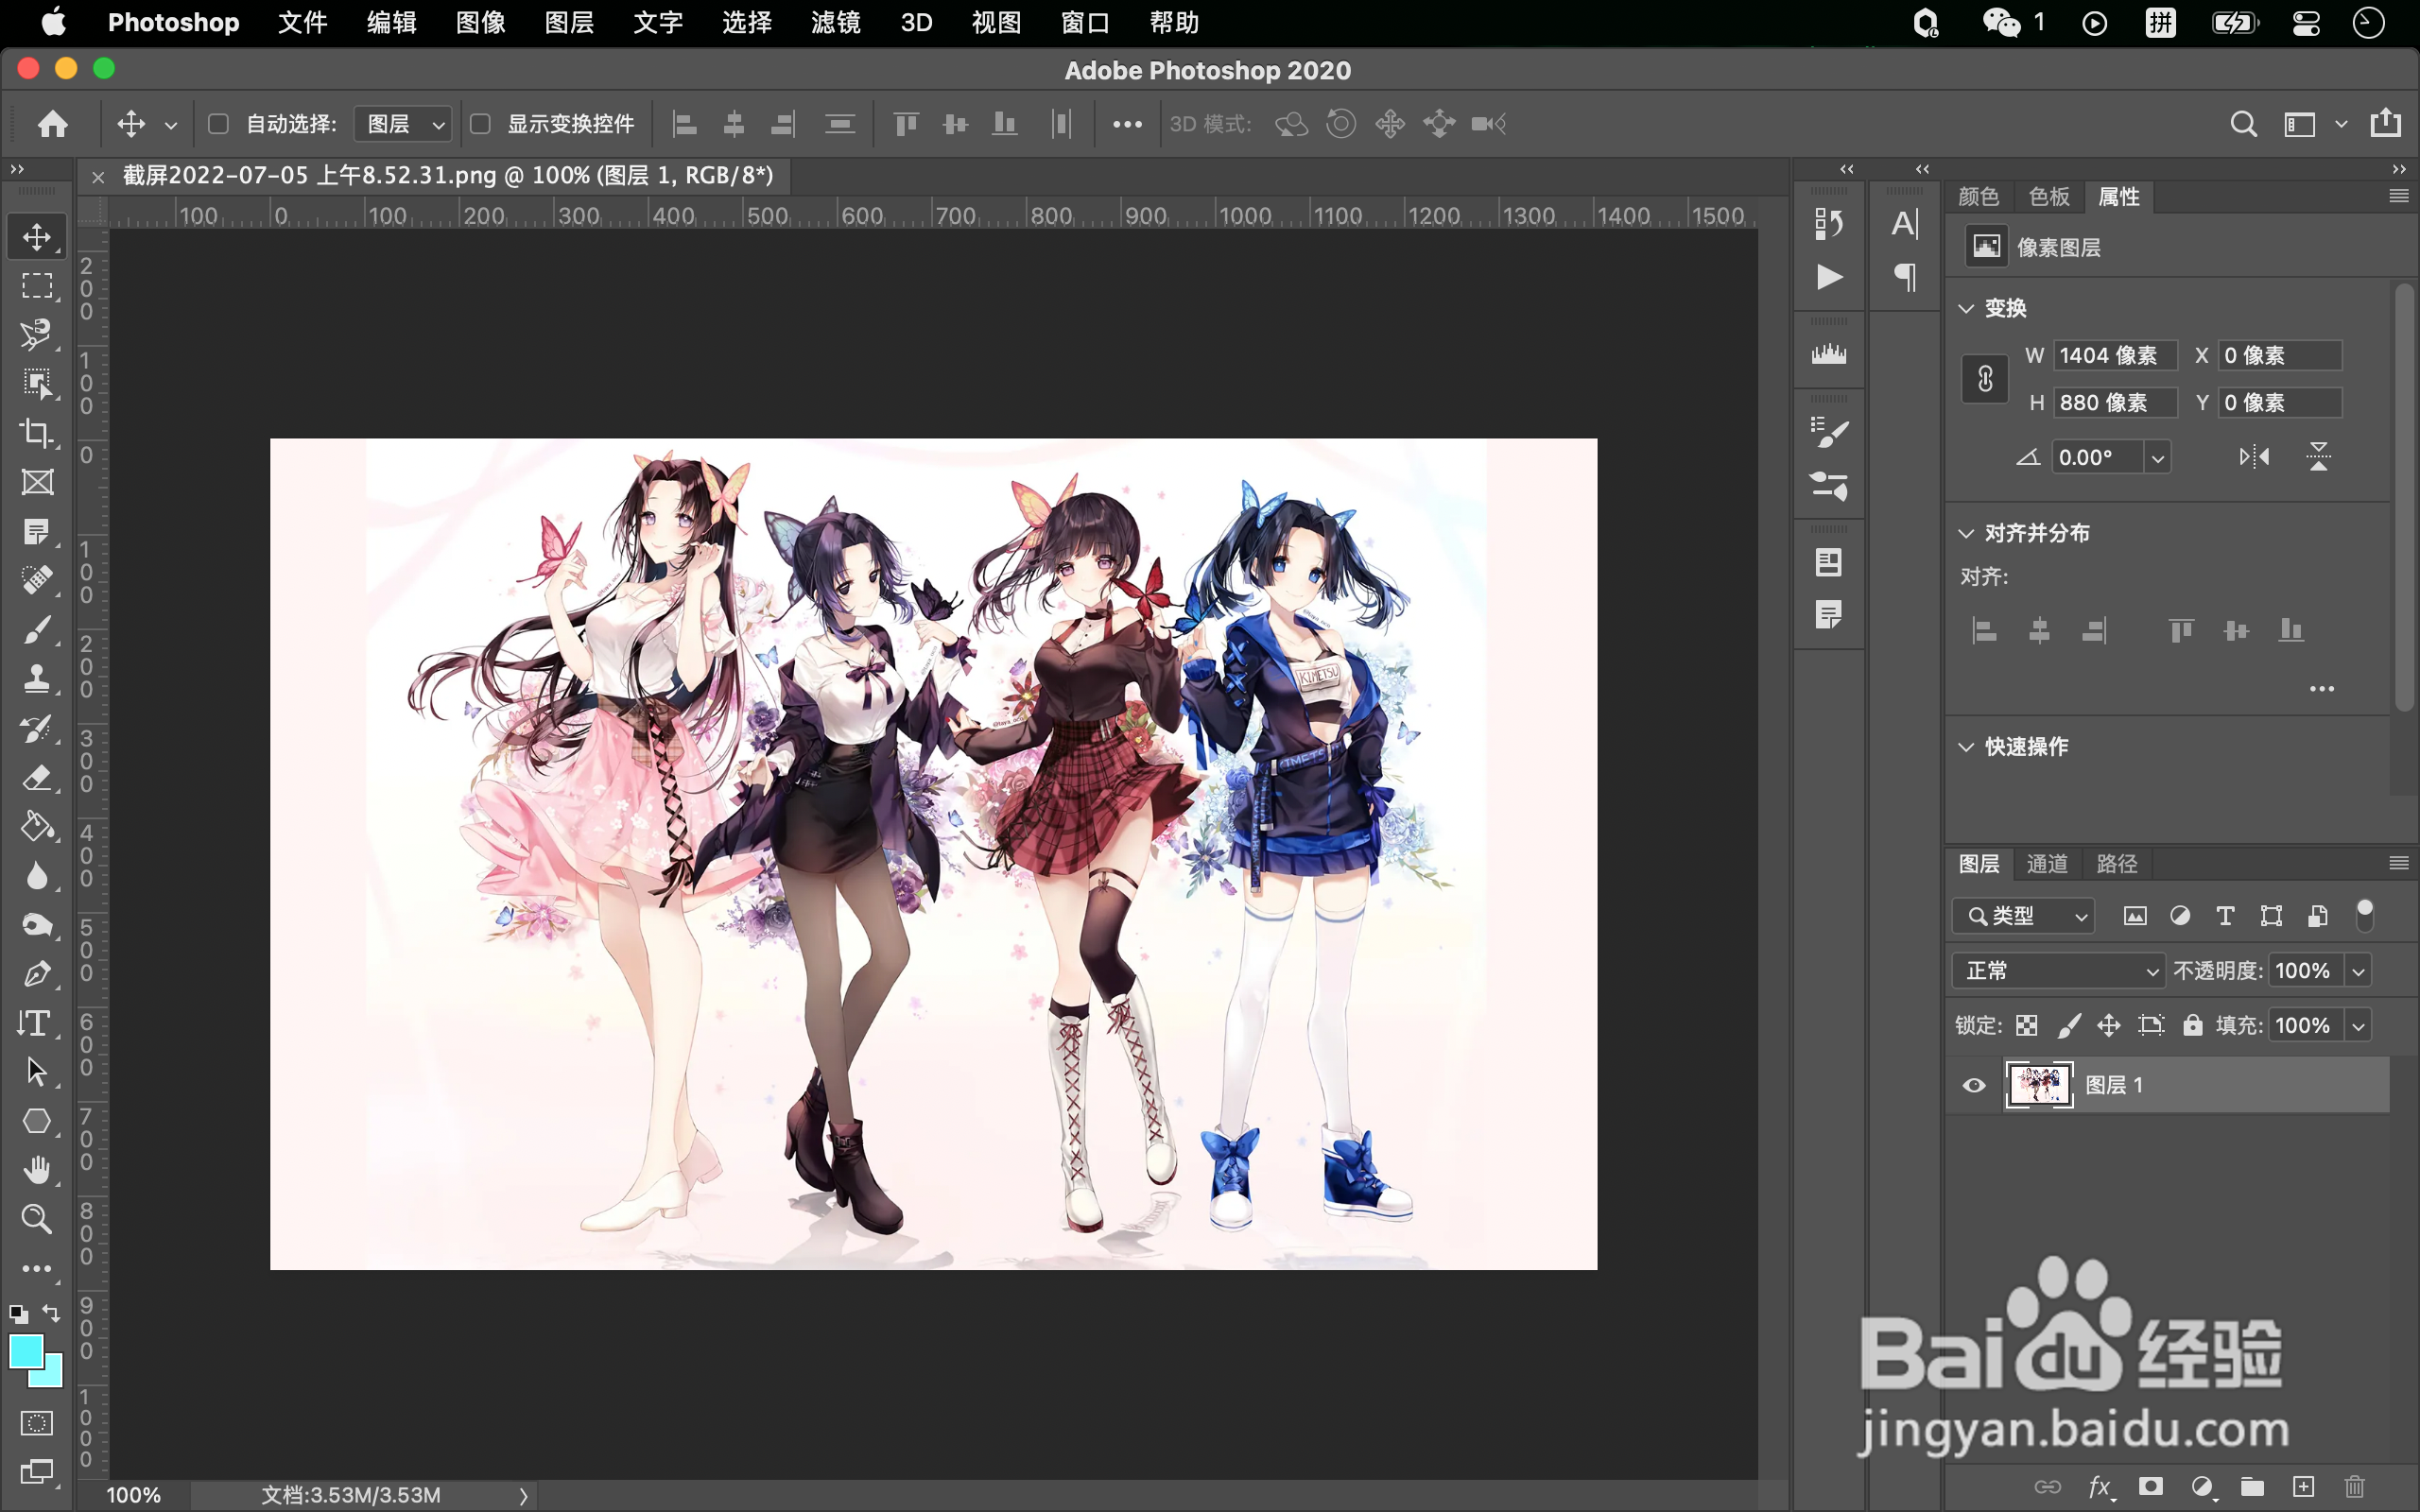The width and height of the screenshot is (2420, 1512).
Task: Open the 滤镜 menu
Action: (x=835, y=22)
